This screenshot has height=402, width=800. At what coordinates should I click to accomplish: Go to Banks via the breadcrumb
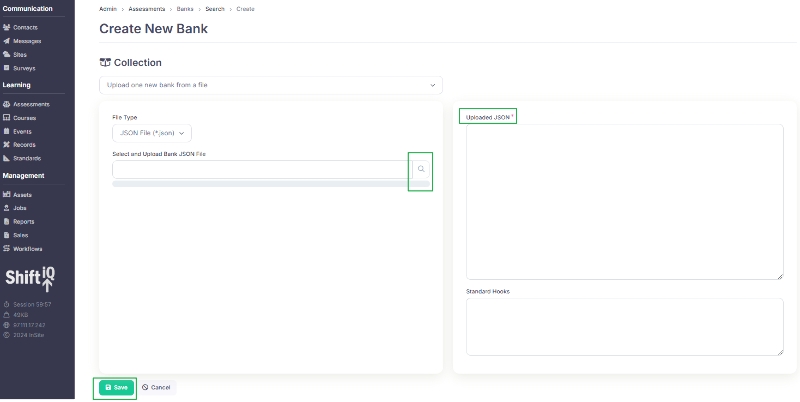[185, 8]
